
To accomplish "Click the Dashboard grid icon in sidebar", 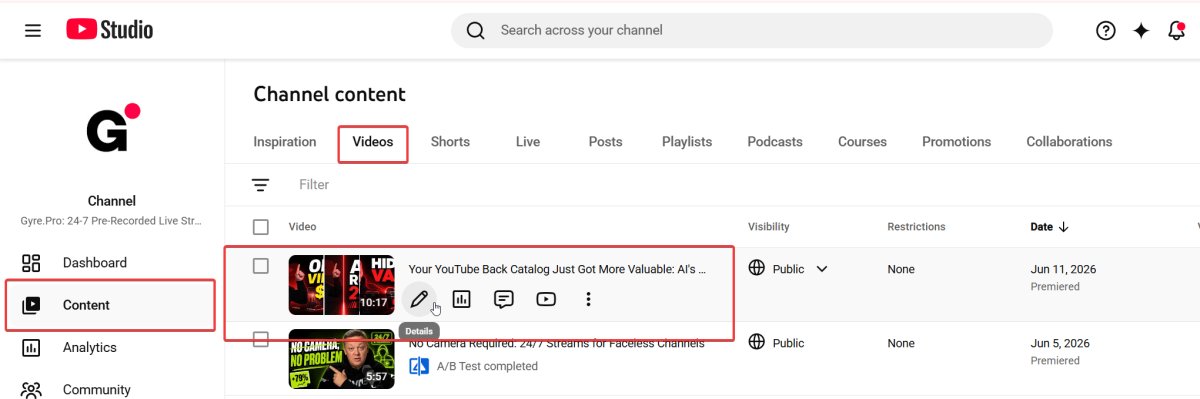I will coord(31,263).
